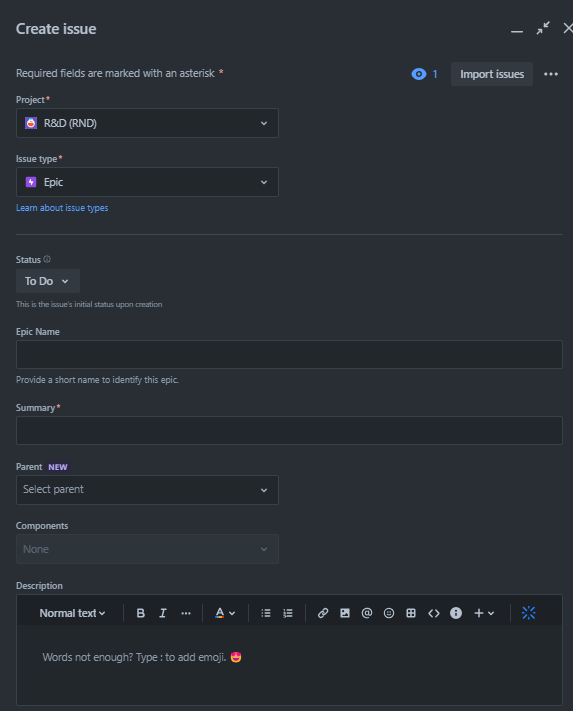Open the Components dropdown showing None

(147, 549)
